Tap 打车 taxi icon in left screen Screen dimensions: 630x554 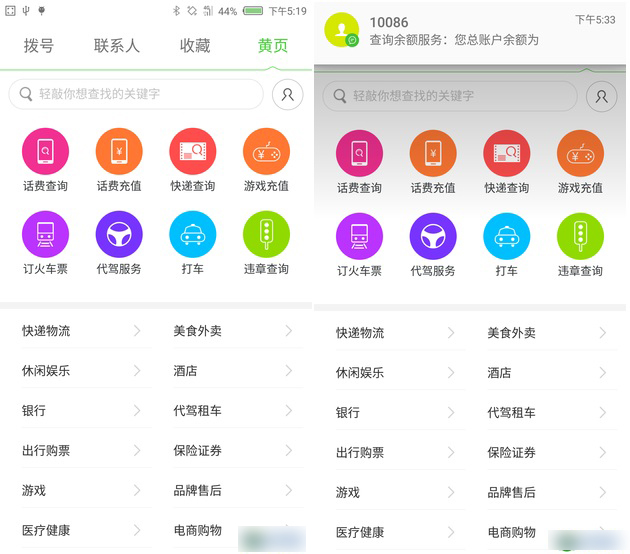[x=193, y=234]
